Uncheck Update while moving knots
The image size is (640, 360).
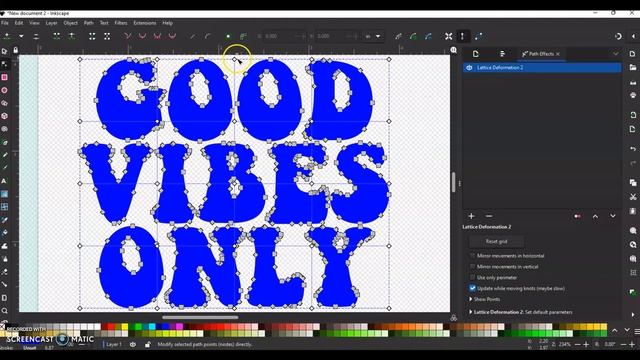click(472, 288)
